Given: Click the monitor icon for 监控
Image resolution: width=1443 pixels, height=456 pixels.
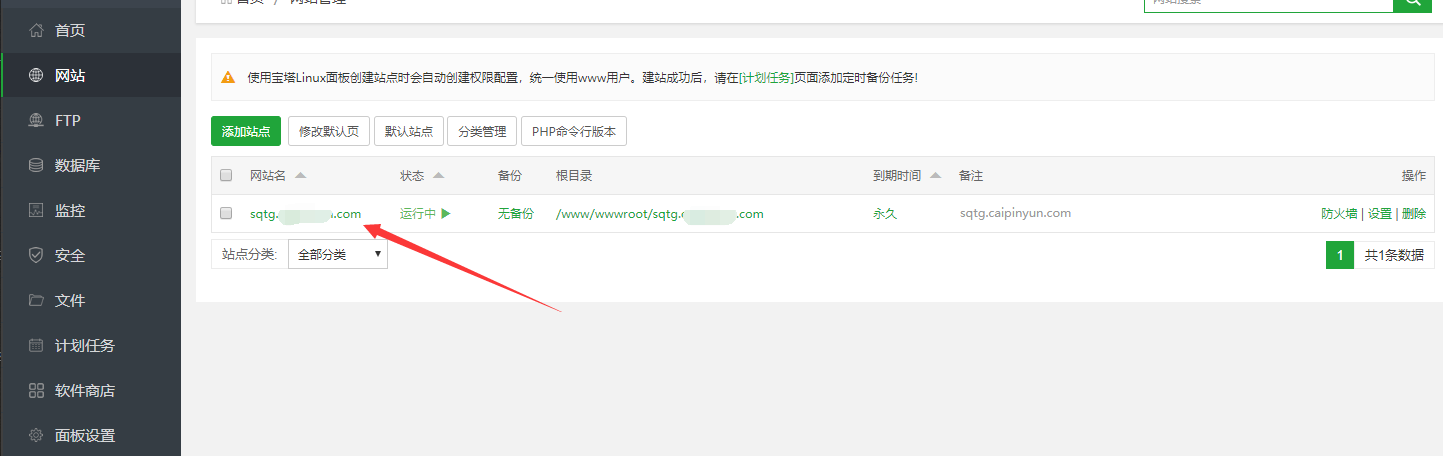Looking at the screenshot, I should click(36, 211).
